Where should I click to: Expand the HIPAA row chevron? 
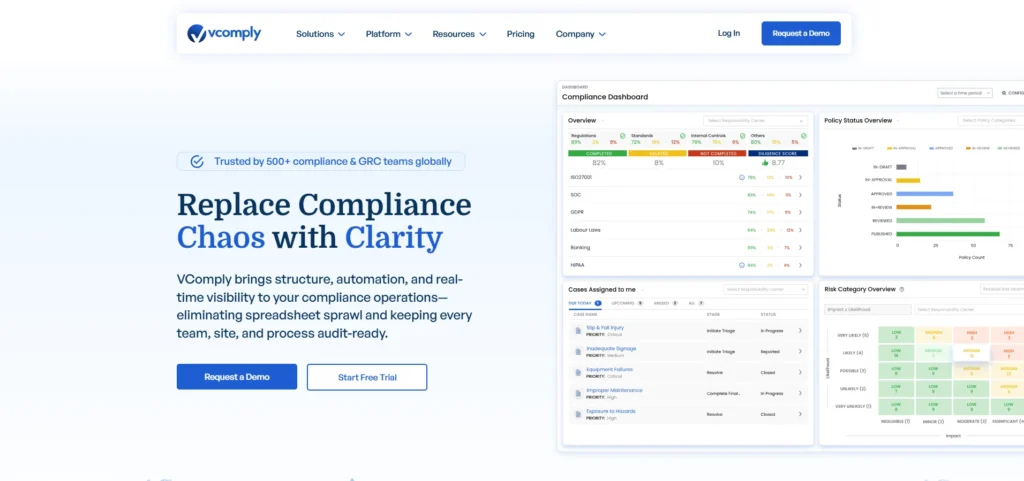point(801,266)
